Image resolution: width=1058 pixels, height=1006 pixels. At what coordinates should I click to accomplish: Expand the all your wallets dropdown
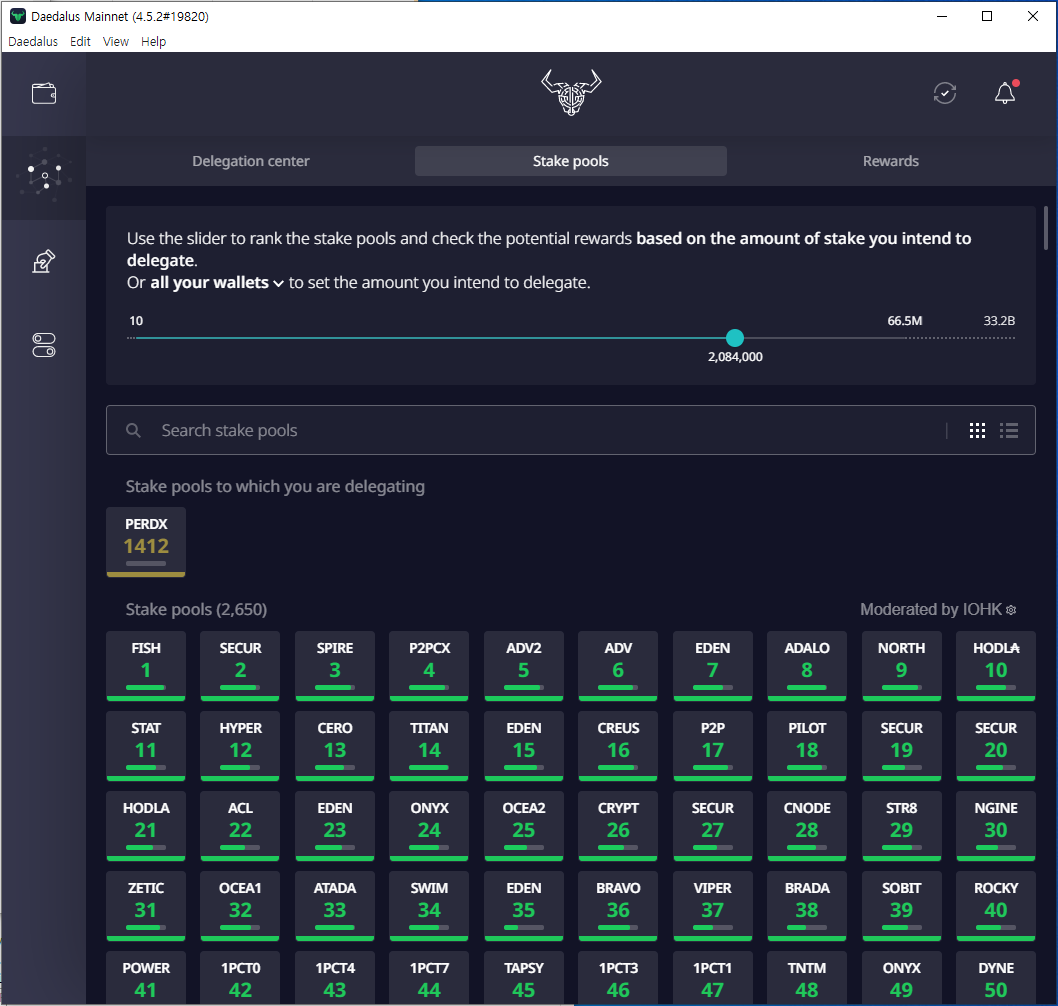pyautogui.click(x=217, y=282)
